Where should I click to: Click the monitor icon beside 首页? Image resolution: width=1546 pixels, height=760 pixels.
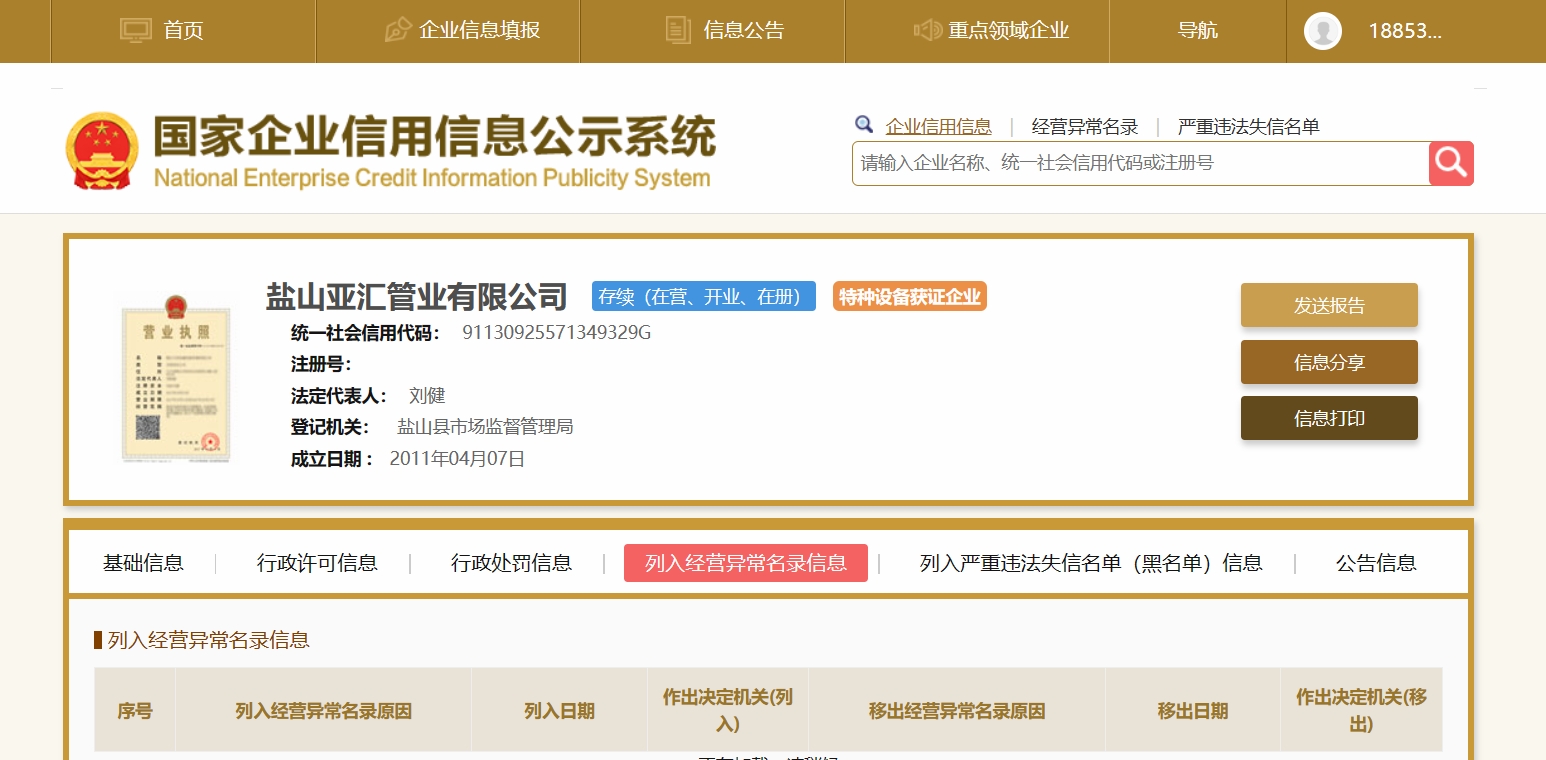coord(136,30)
